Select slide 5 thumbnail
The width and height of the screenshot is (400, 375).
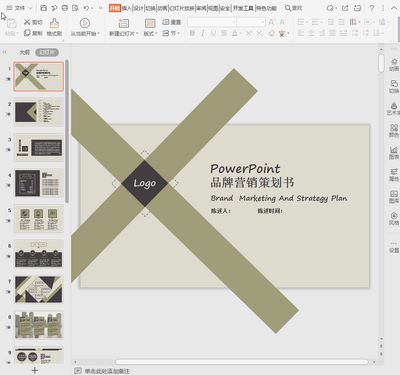38,219
